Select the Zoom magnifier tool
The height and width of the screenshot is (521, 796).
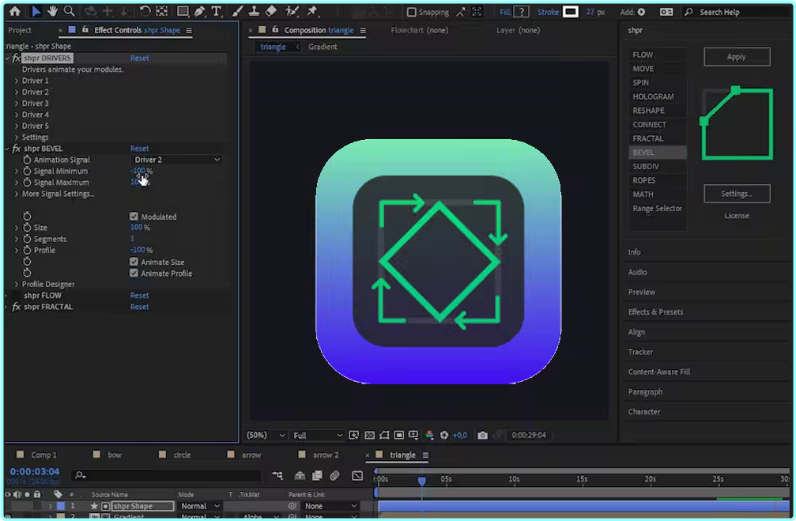[x=69, y=12]
